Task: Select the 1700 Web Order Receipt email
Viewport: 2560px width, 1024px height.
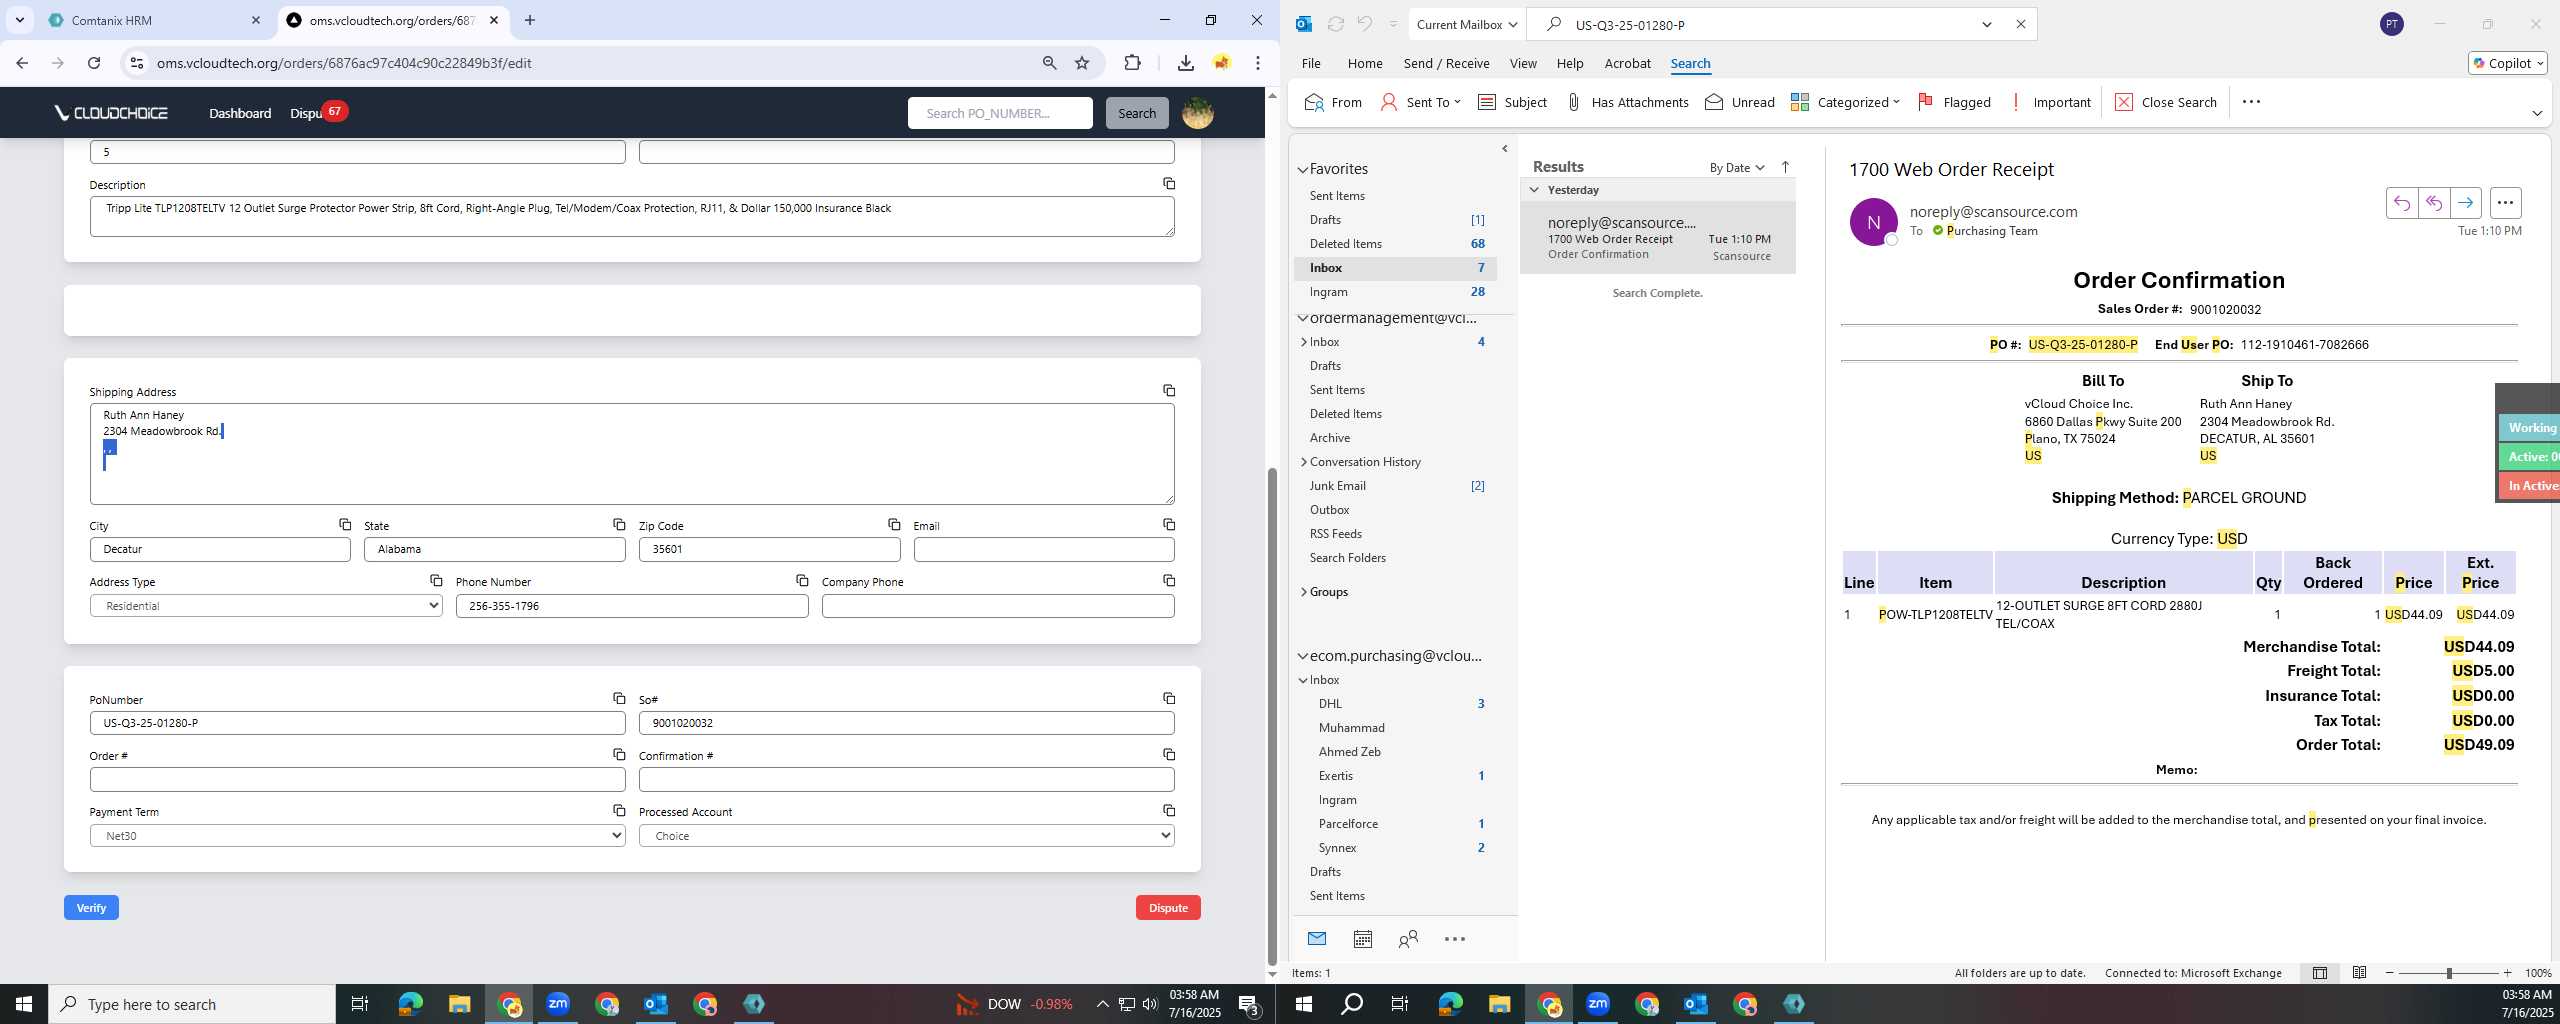Action: (x=1658, y=238)
